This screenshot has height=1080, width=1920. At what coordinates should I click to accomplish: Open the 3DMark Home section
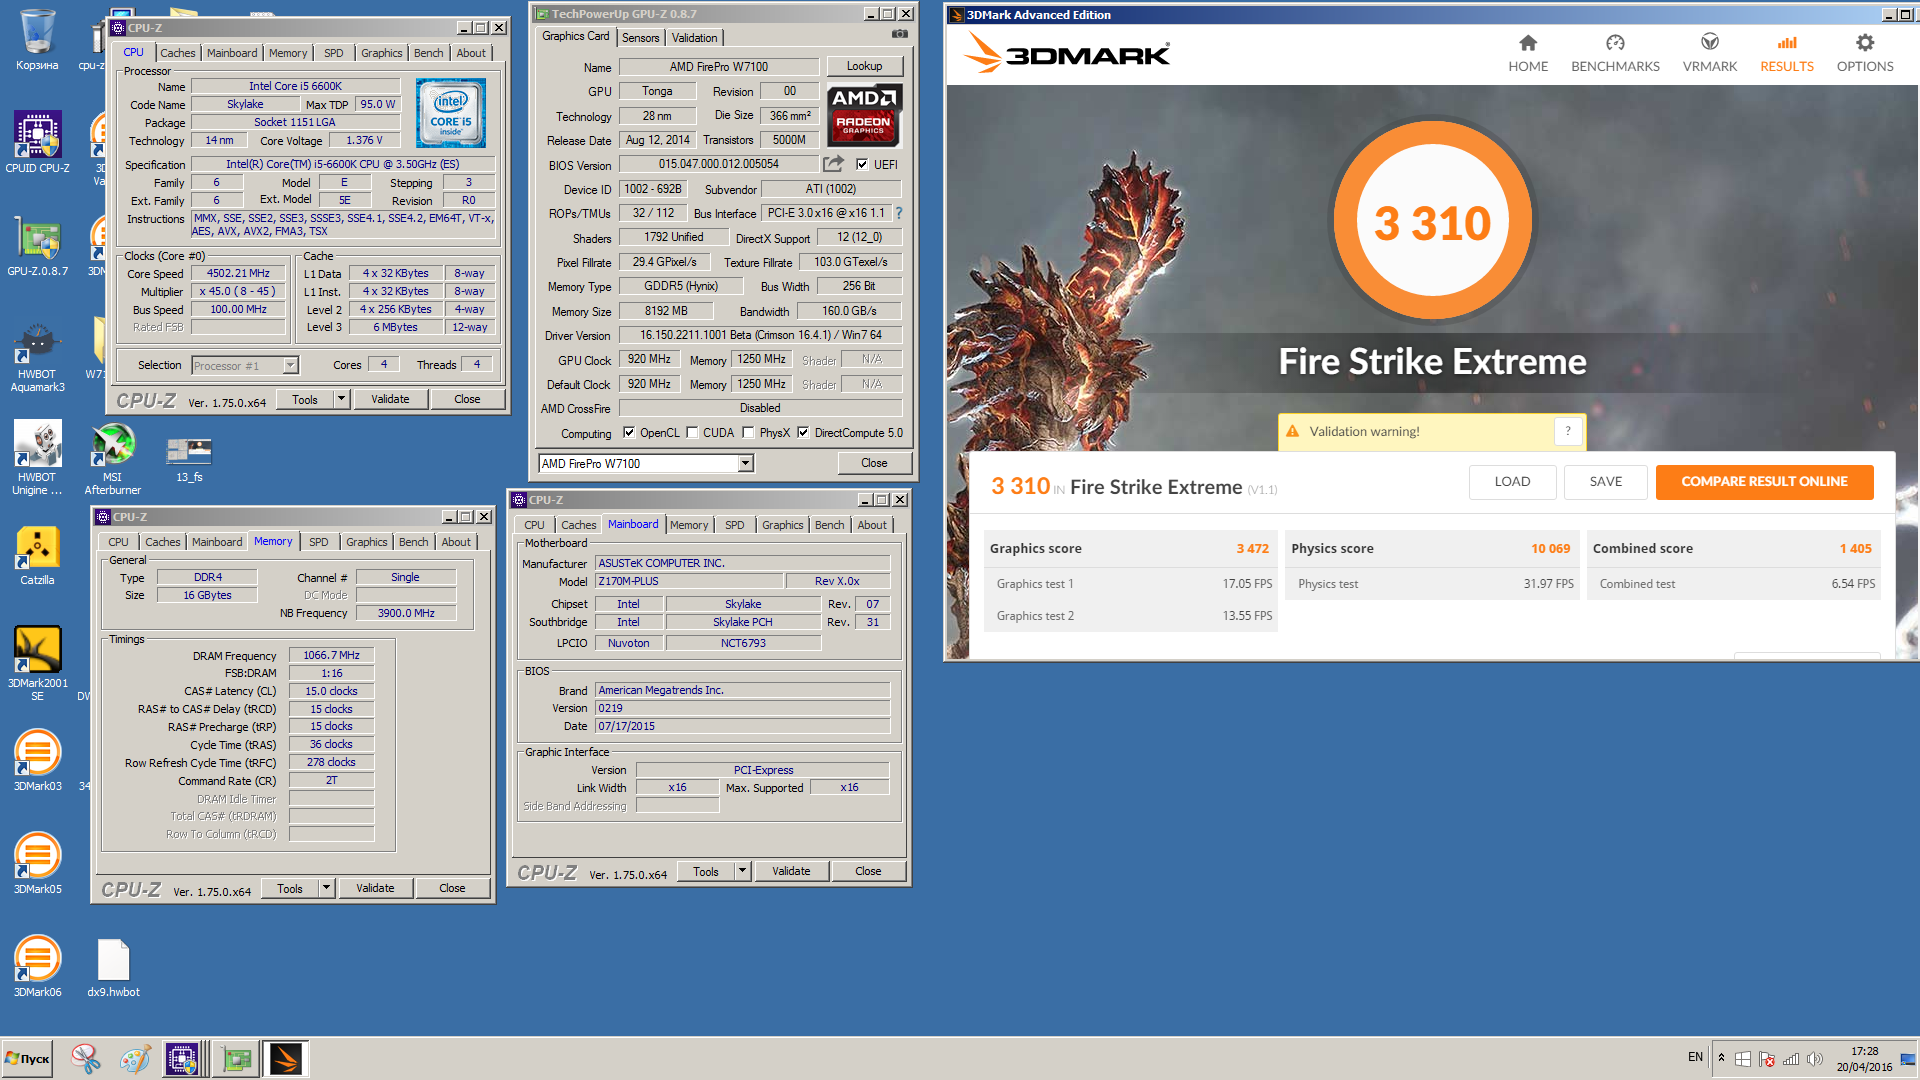[x=1527, y=53]
